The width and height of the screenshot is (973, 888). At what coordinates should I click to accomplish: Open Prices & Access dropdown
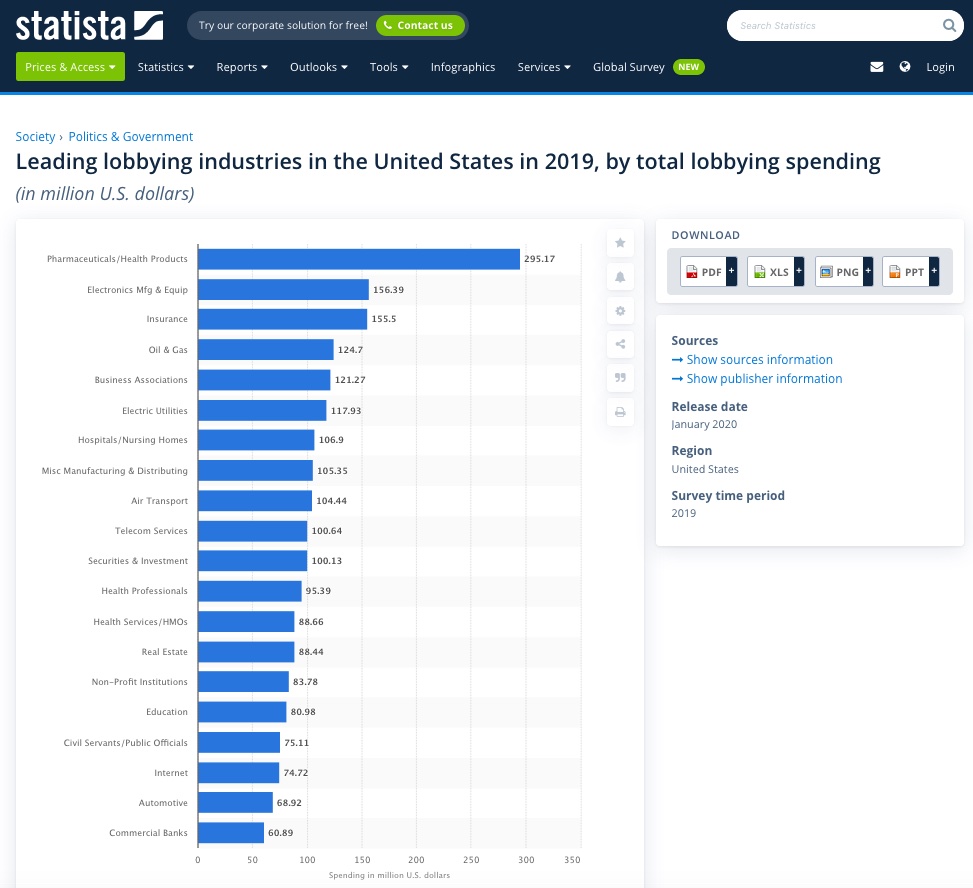pos(70,67)
